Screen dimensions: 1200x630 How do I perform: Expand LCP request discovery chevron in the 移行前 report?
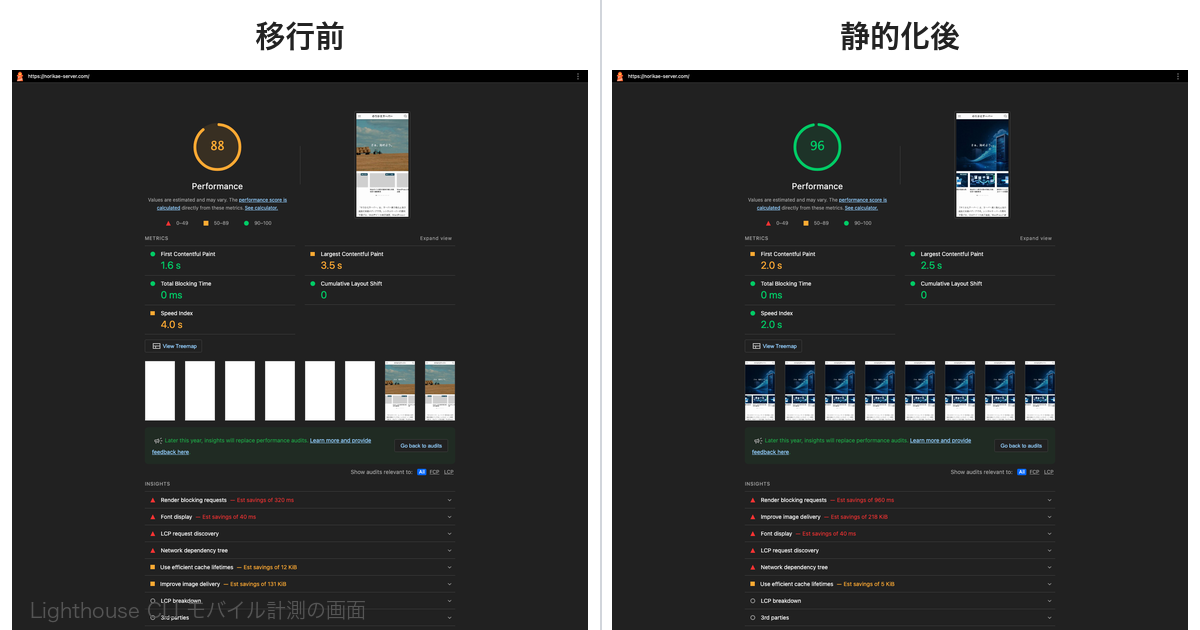tap(449, 534)
